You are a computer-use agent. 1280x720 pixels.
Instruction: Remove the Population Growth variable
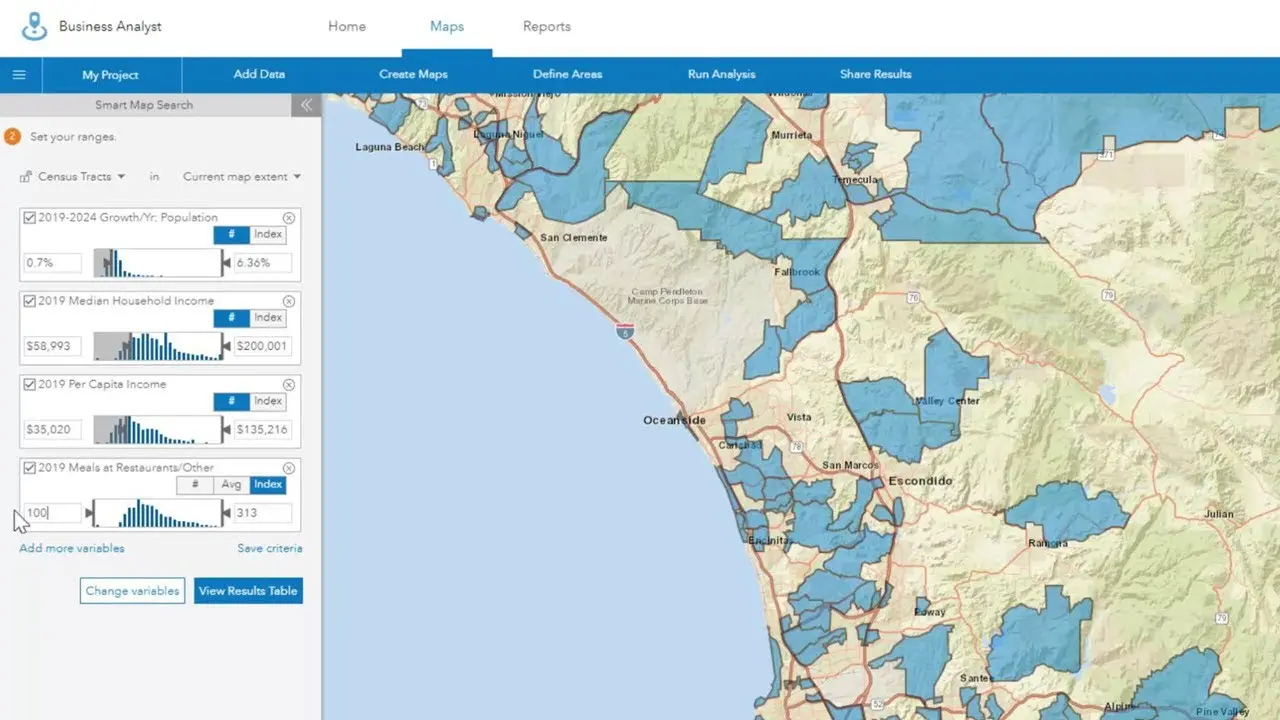pos(289,218)
